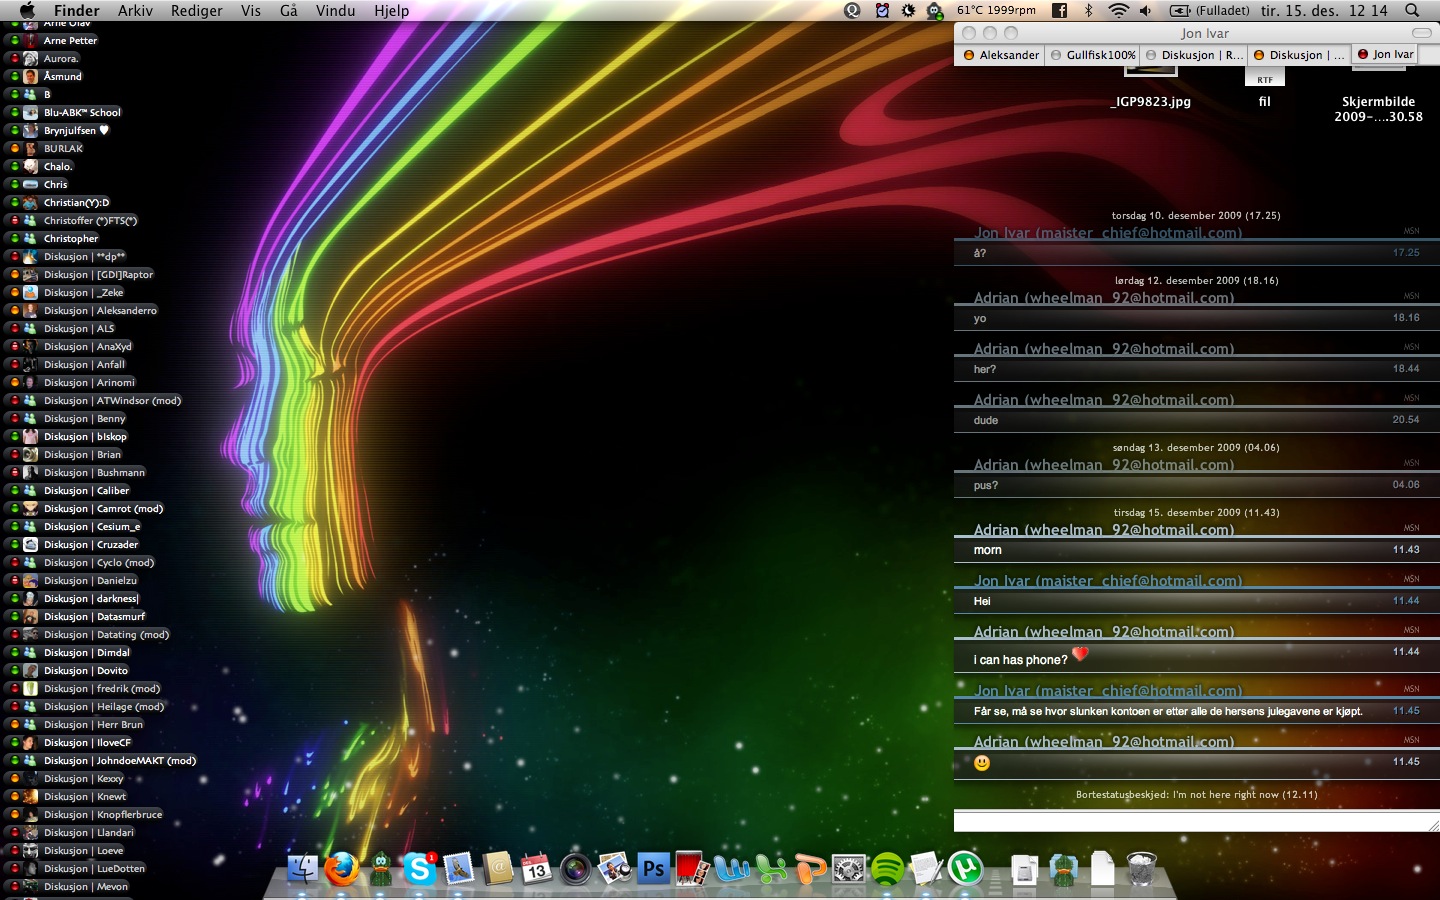The height and width of the screenshot is (900, 1440).
Task: Select contact Brynjulfsen with heart
Action: (76, 130)
